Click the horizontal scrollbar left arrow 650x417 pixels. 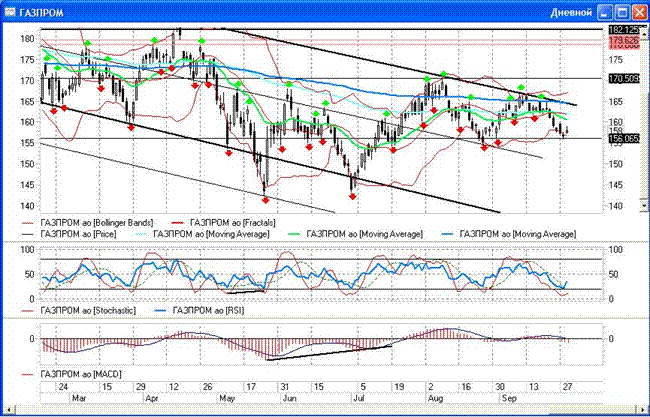(x=9, y=410)
